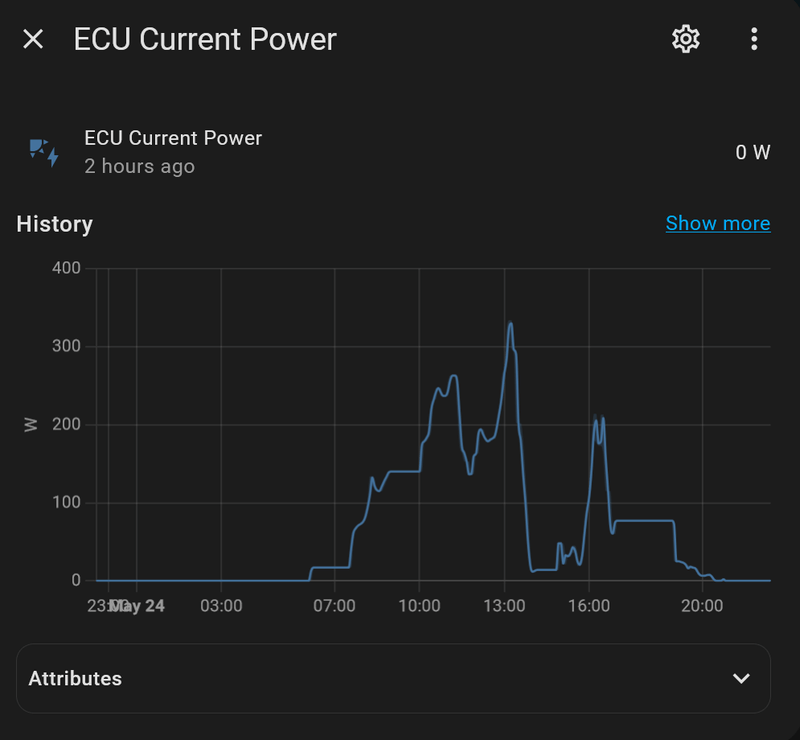Click the 400 label on power axis

[67, 268]
